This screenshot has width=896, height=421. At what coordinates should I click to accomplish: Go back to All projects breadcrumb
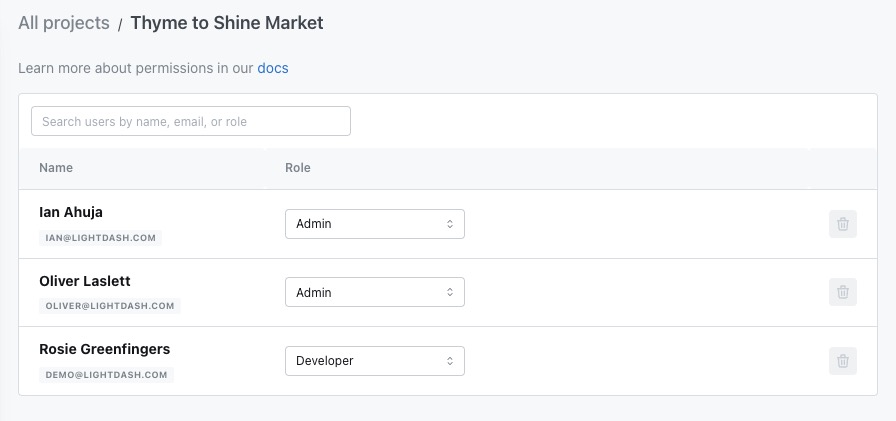[x=64, y=23]
